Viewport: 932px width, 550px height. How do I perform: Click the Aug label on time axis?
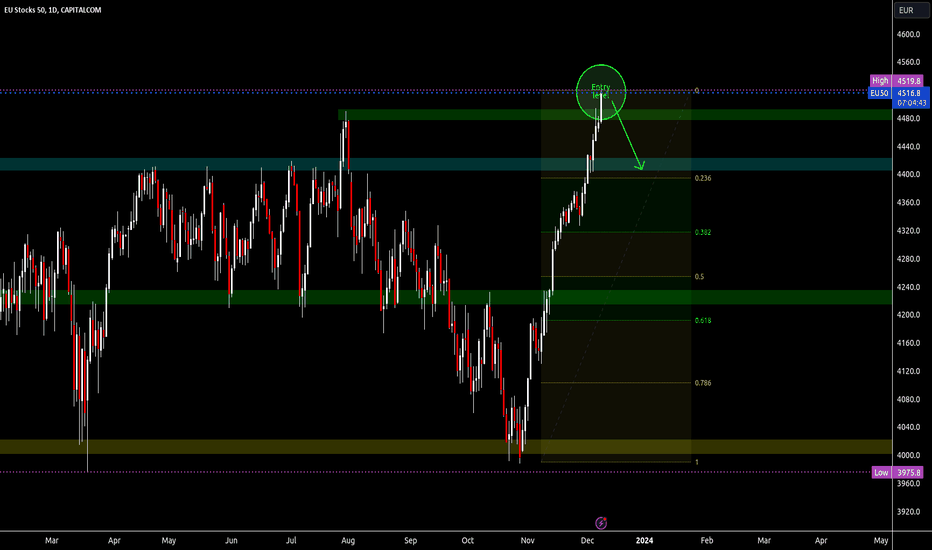pyautogui.click(x=348, y=540)
